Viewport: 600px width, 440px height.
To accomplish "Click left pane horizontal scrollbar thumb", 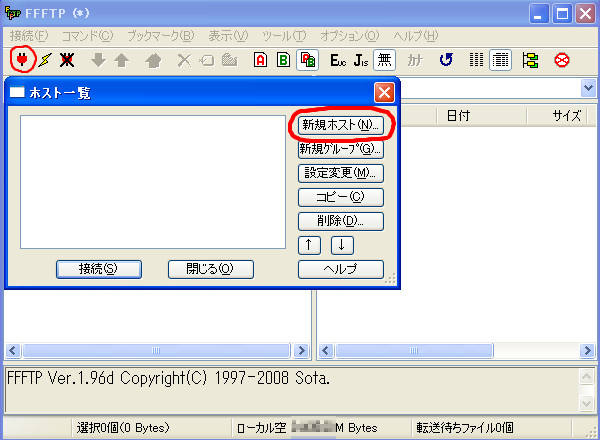I will point(156,350).
